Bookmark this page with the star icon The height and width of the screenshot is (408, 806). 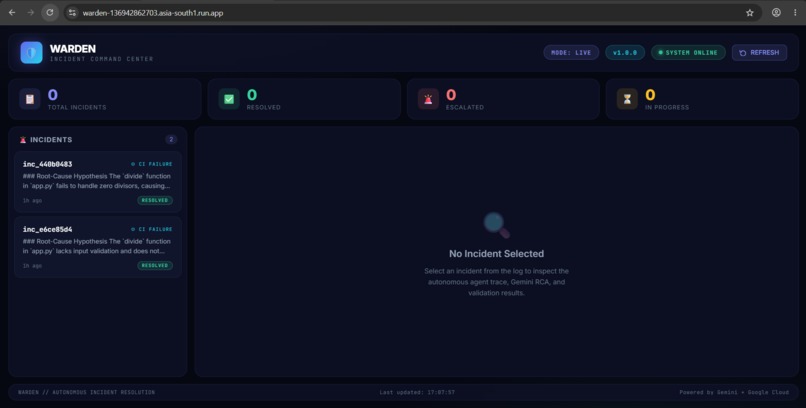point(749,13)
